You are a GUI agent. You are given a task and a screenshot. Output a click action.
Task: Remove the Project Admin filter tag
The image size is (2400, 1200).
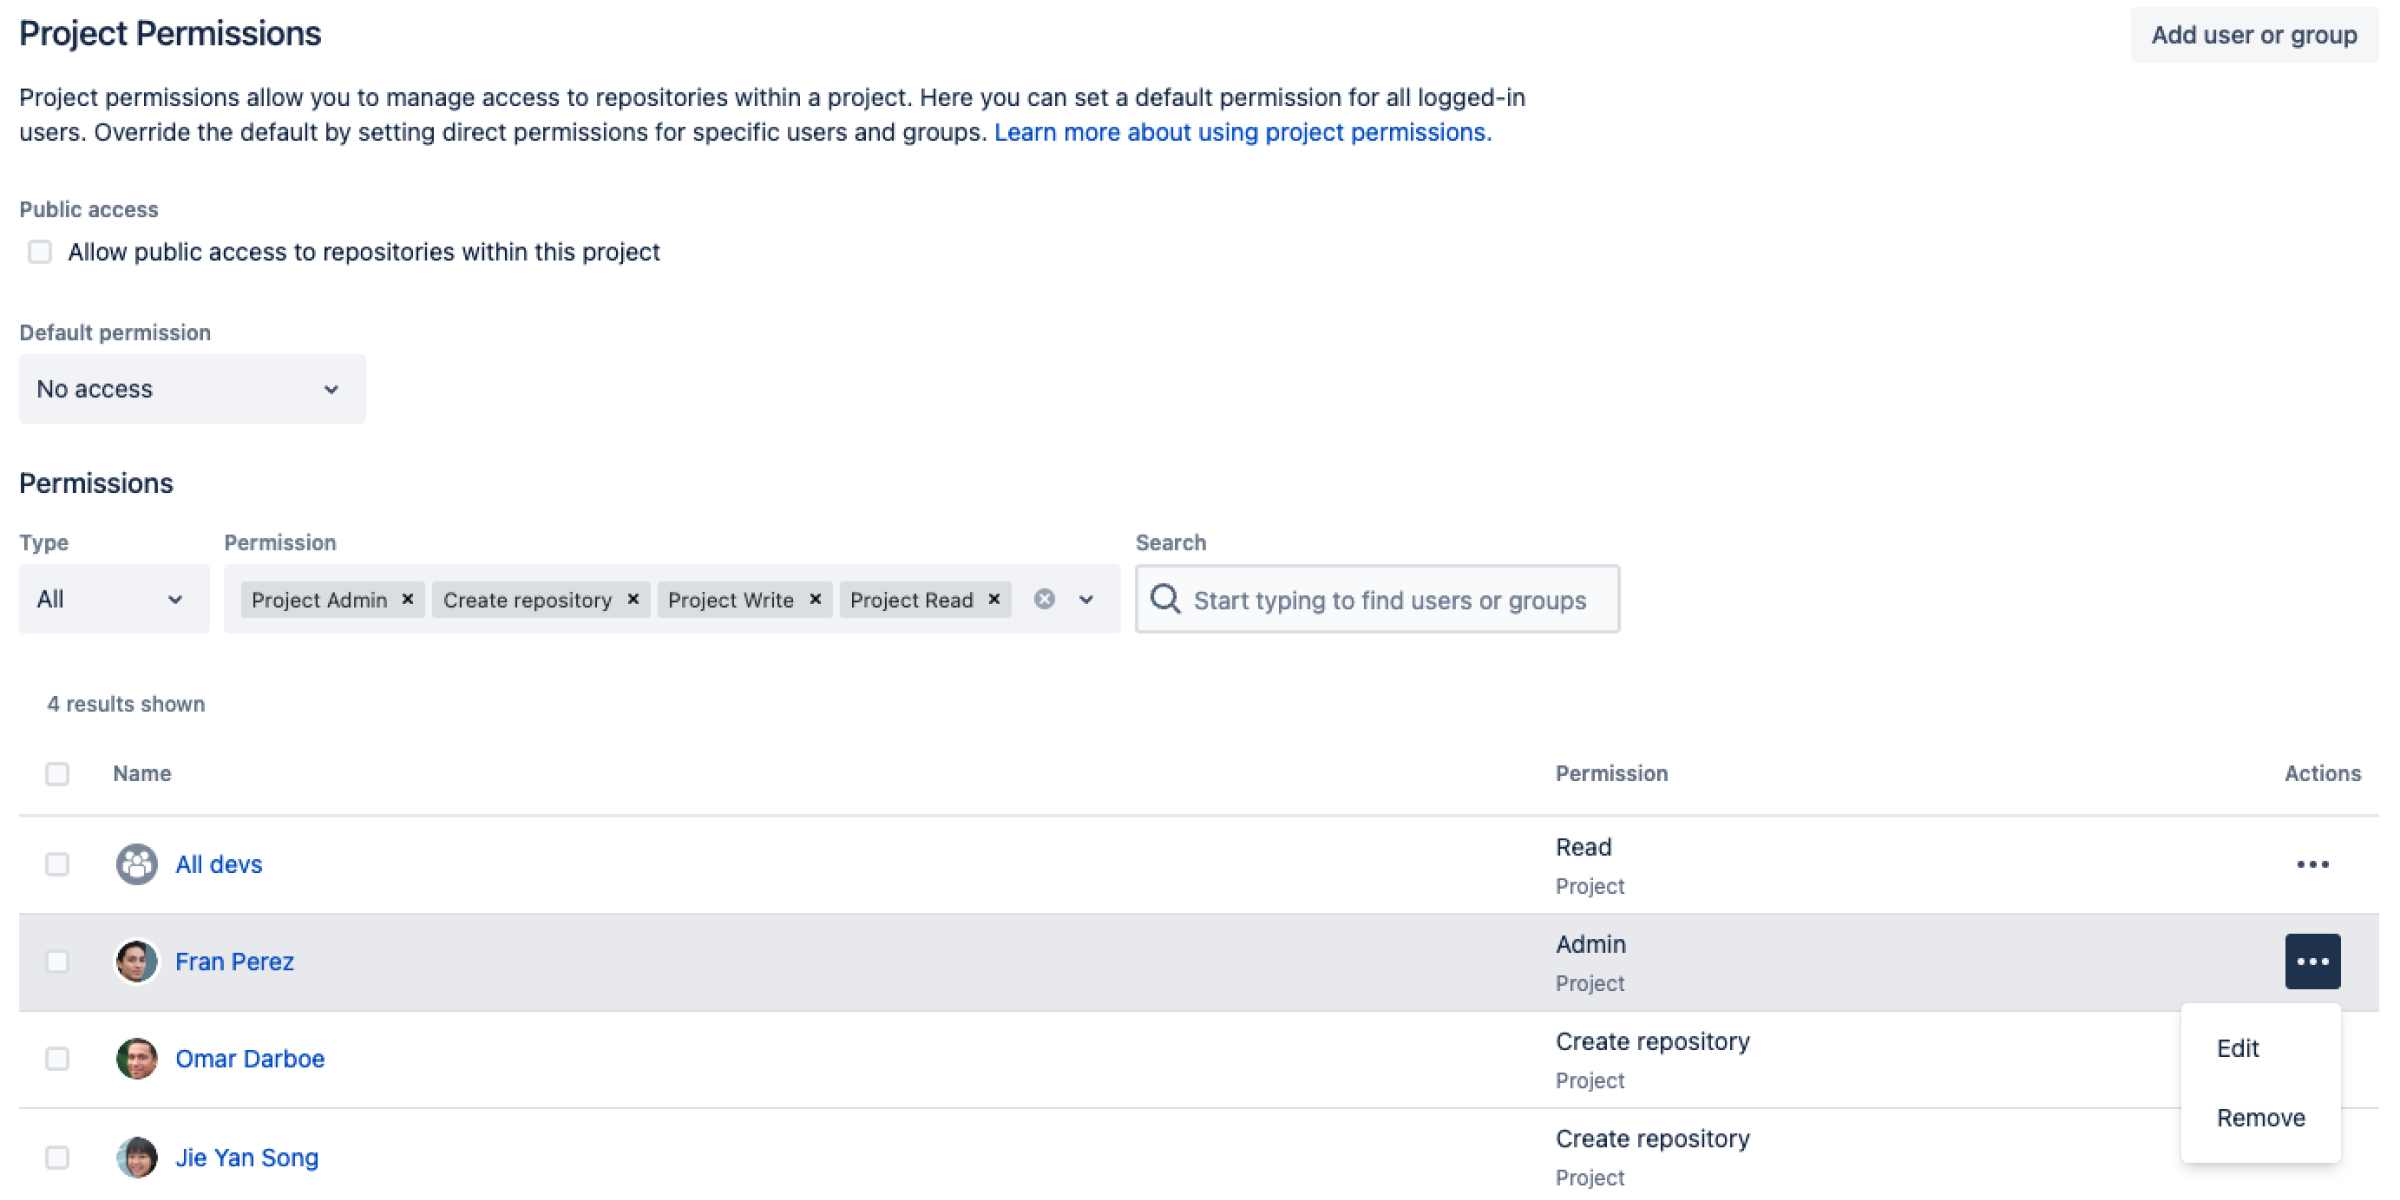pos(407,599)
